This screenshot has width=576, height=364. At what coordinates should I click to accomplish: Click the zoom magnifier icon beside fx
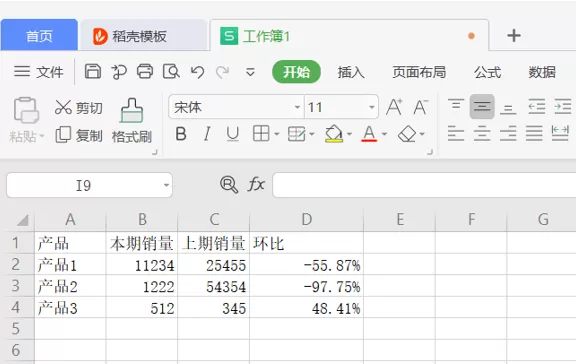[x=228, y=184]
